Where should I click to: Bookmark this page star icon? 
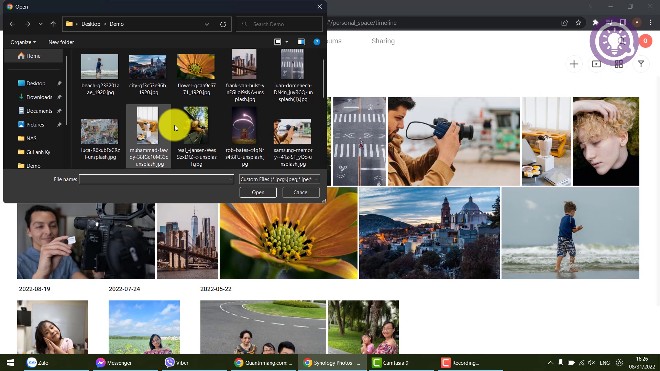(x=578, y=23)
